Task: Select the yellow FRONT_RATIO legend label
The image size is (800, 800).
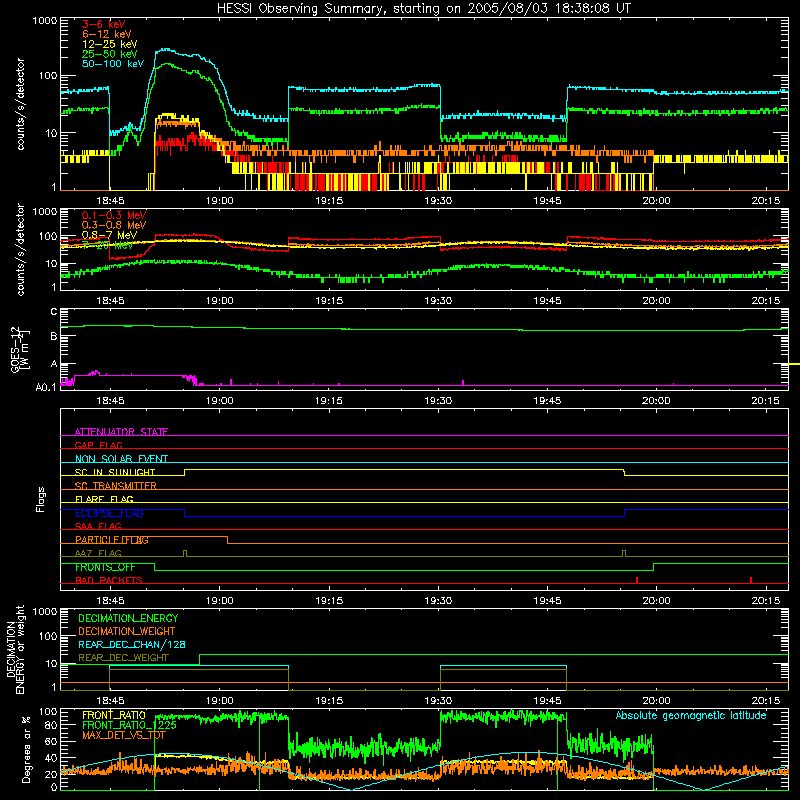Action: [114, 715]
